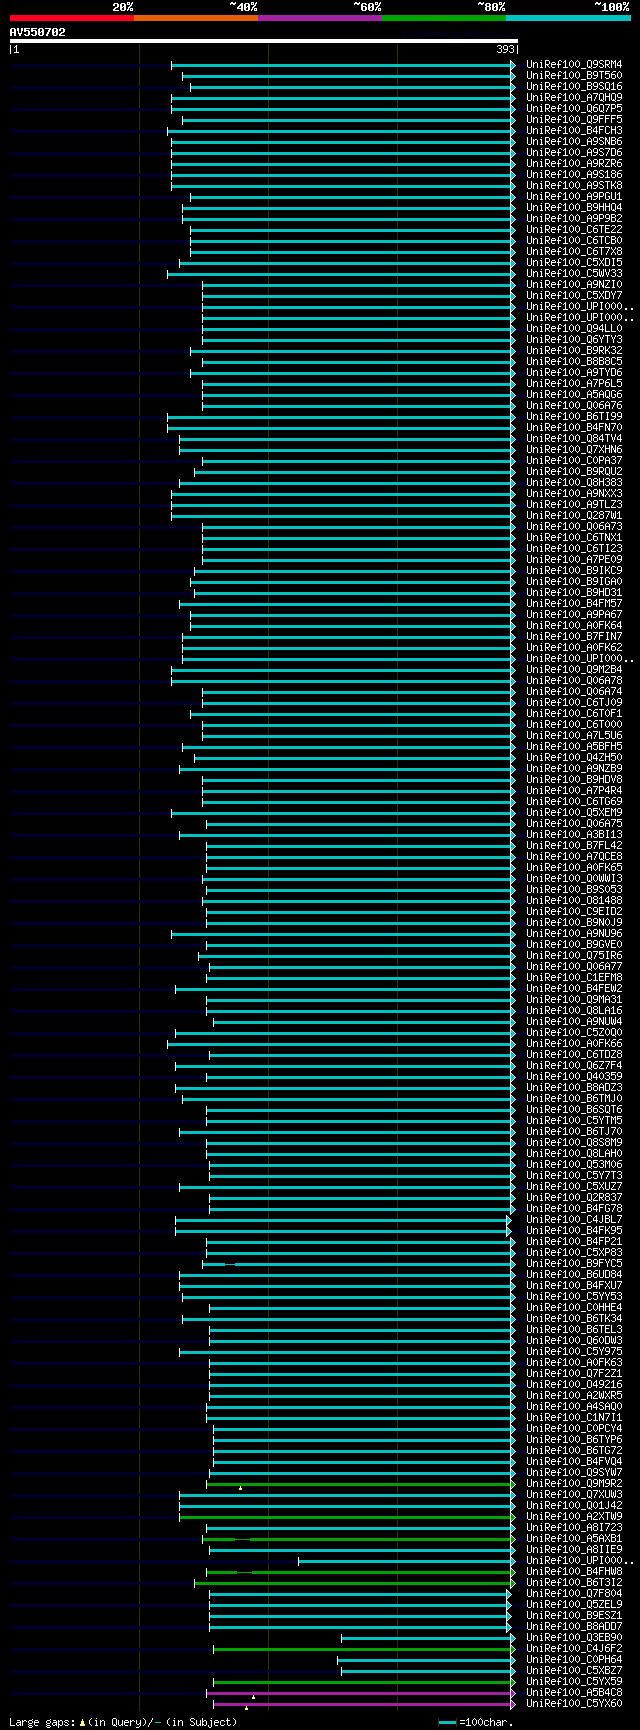
Task: Click the UniRef100_C0PA37 entry
Action: [x=574, y=461]
